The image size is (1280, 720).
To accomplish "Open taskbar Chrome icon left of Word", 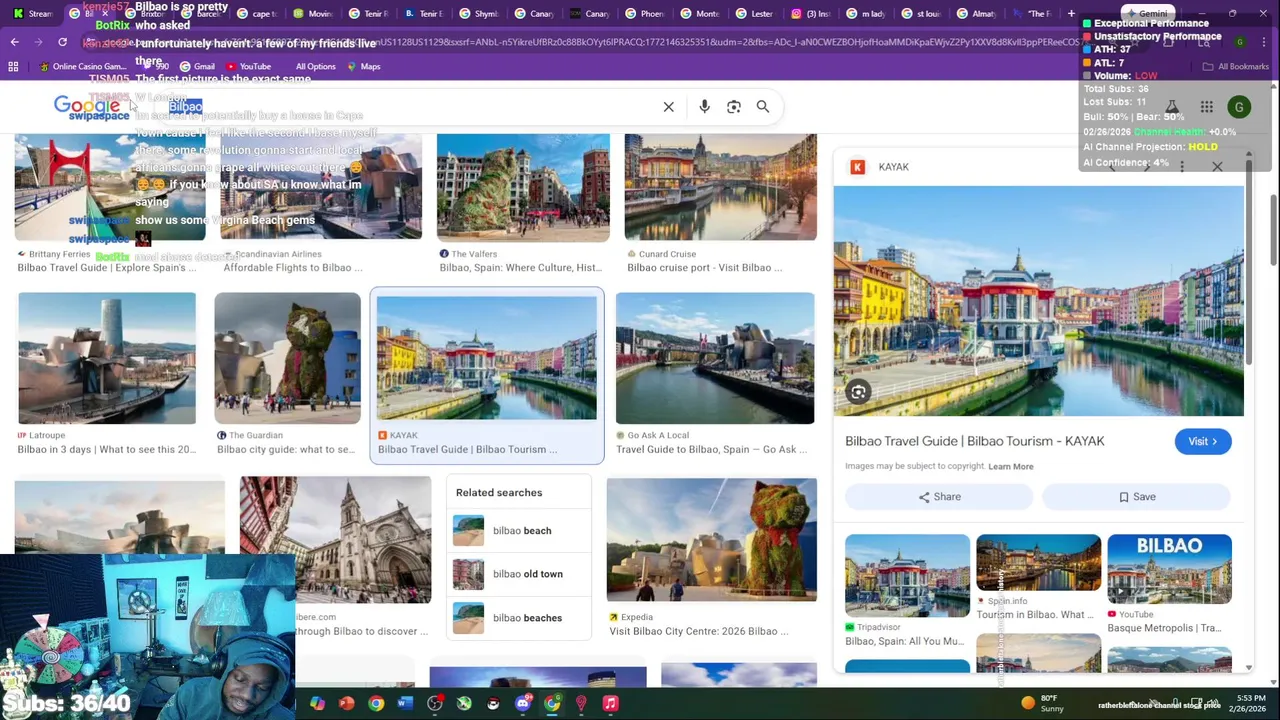I will click(376, 704).
